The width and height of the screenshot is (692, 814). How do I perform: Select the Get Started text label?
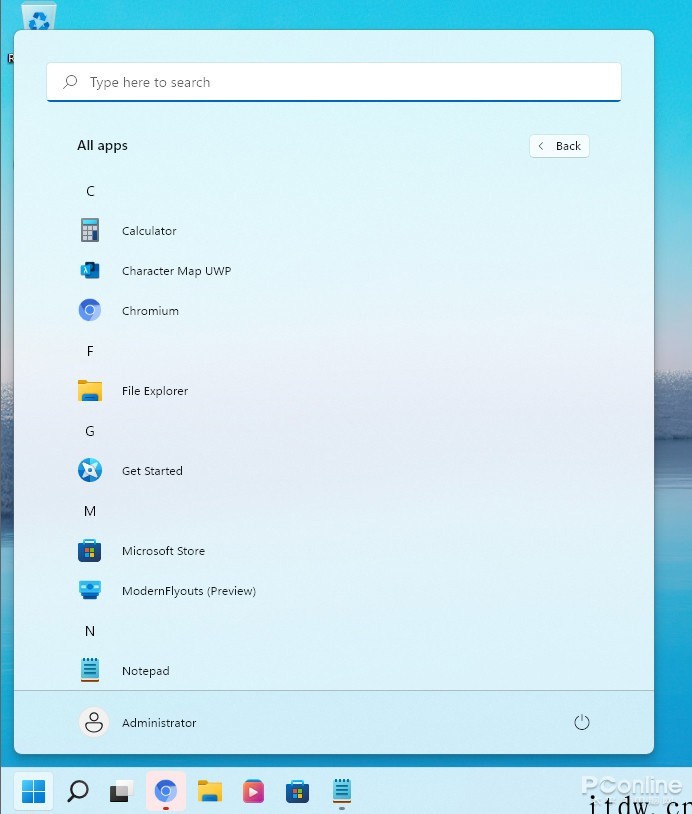click(152, 471)
